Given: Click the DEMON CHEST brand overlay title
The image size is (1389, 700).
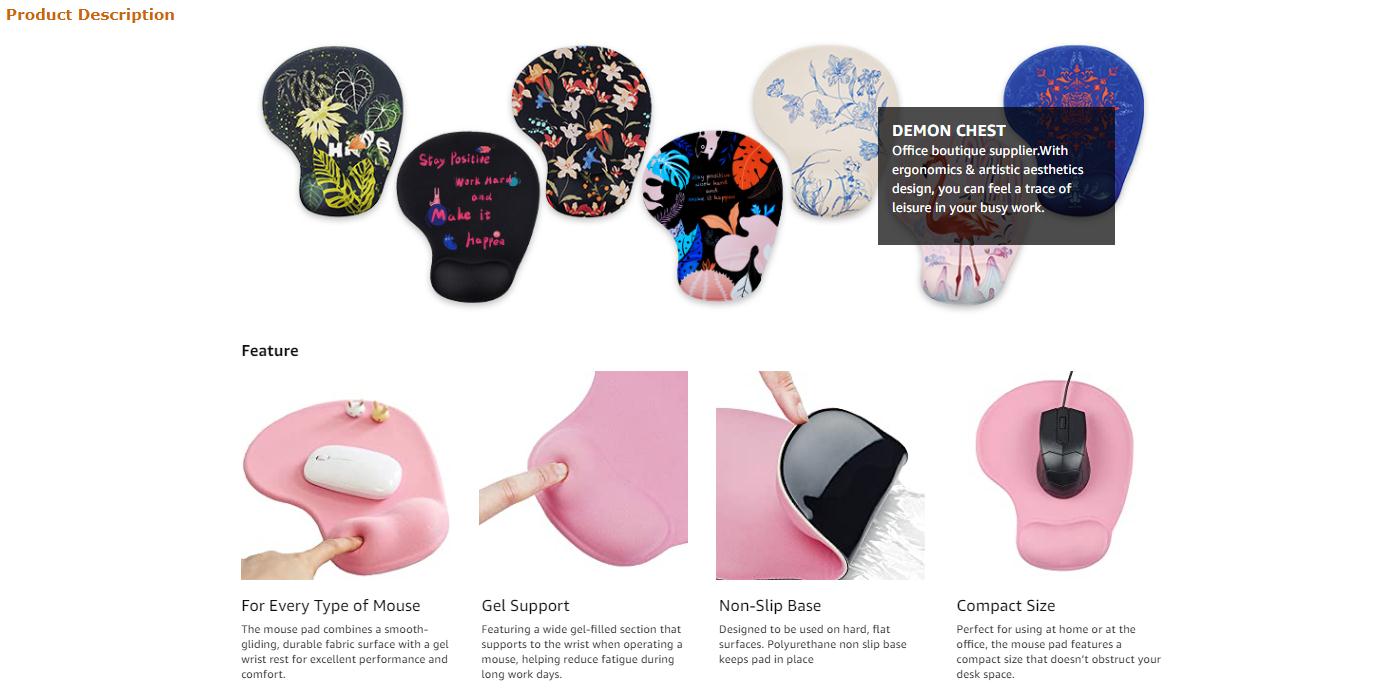Looking at the screenshot, I should [949, 130].
